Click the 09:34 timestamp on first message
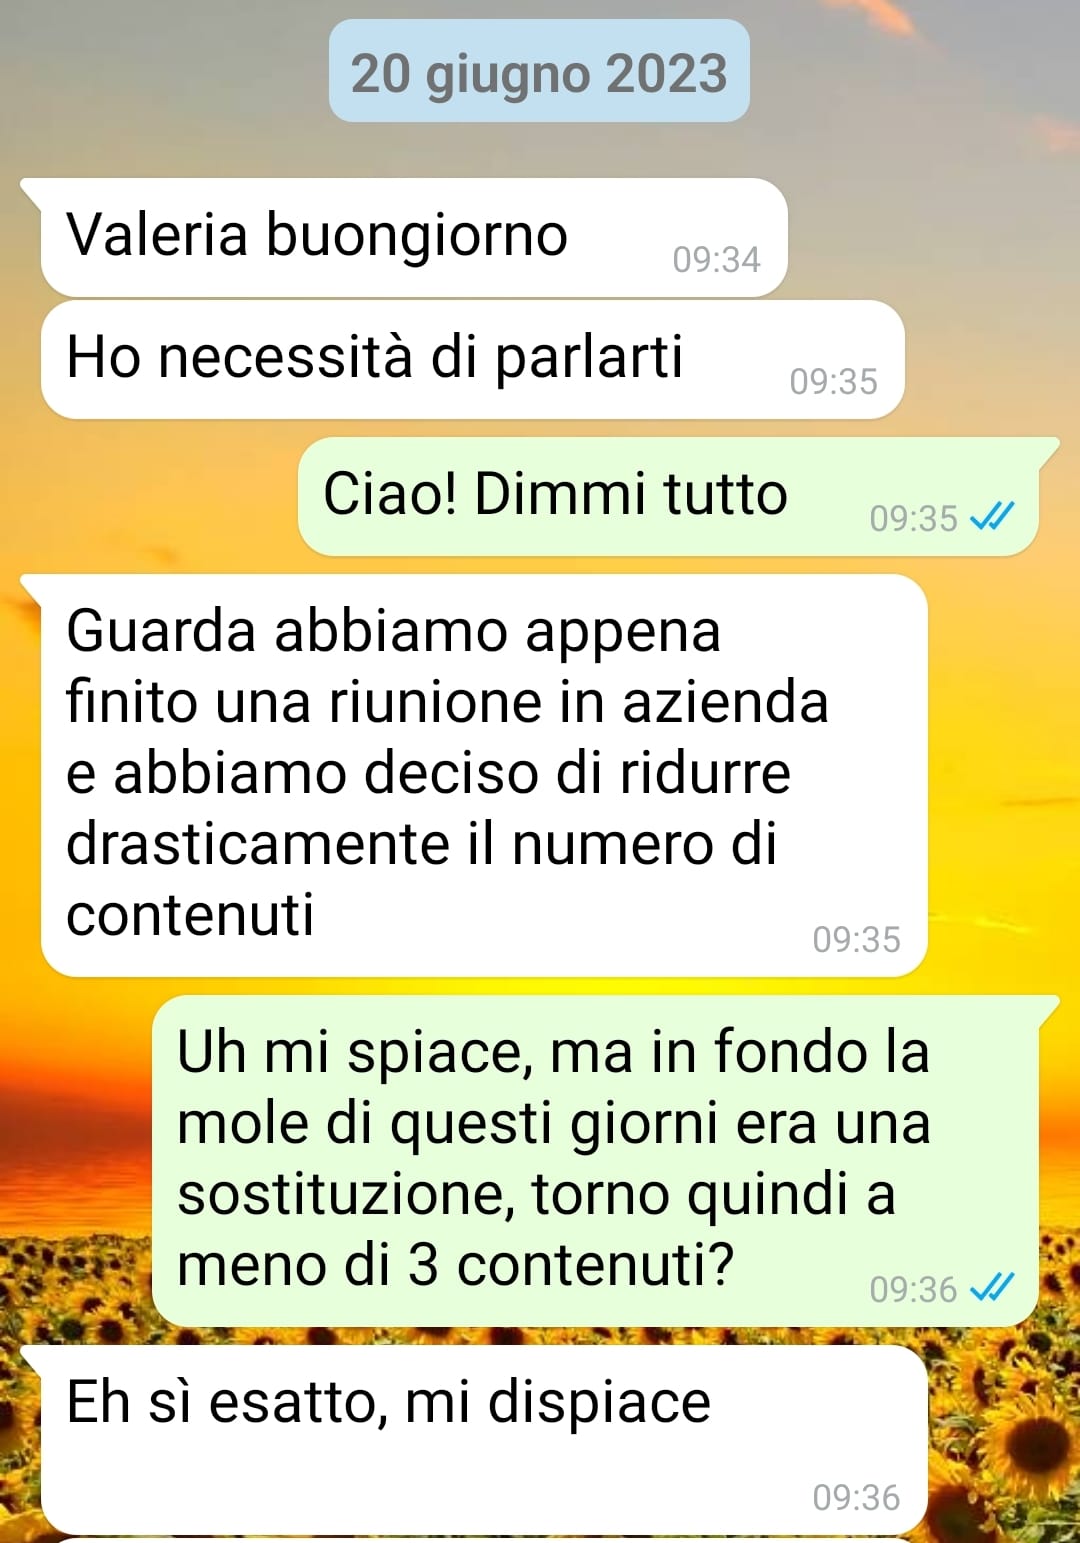 click(716, 260)
